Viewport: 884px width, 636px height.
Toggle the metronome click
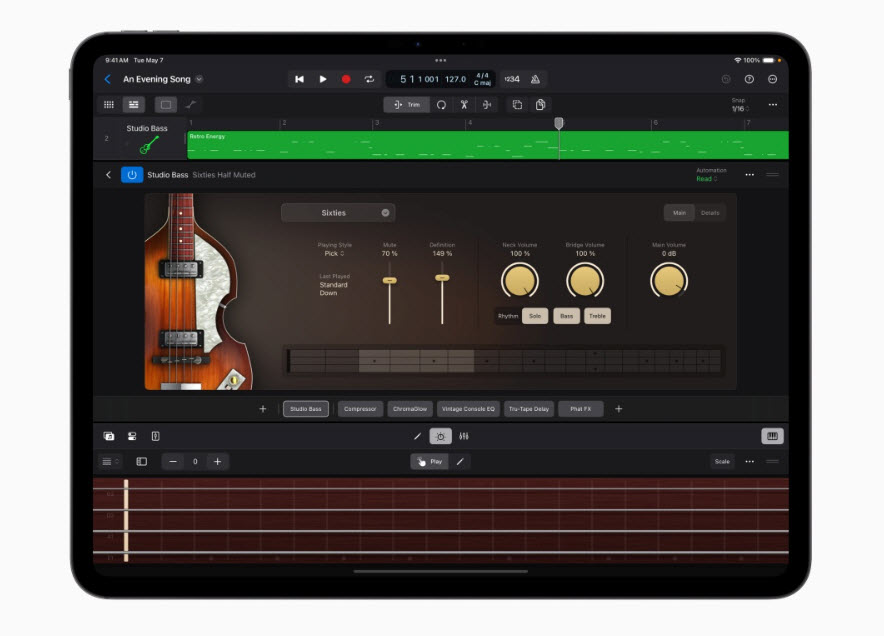pyautogui.click(x=536, y=80)
